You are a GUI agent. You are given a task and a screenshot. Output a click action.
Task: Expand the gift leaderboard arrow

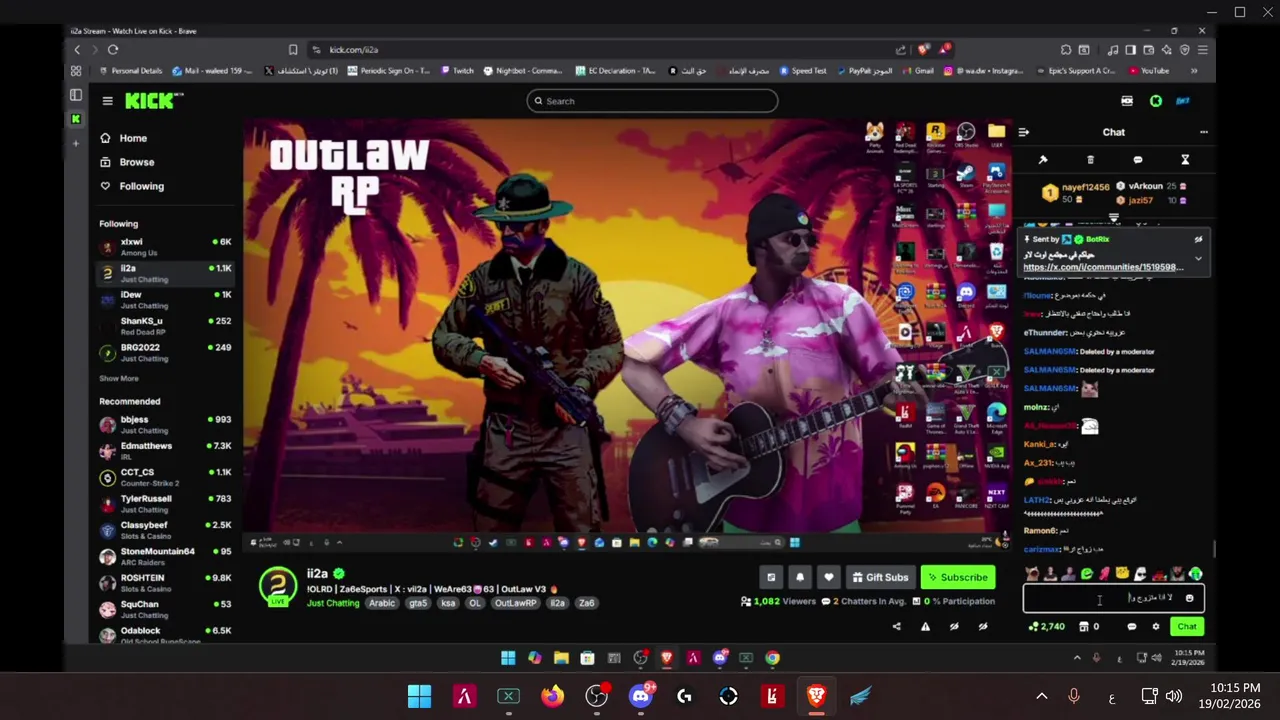[1113, 217]
